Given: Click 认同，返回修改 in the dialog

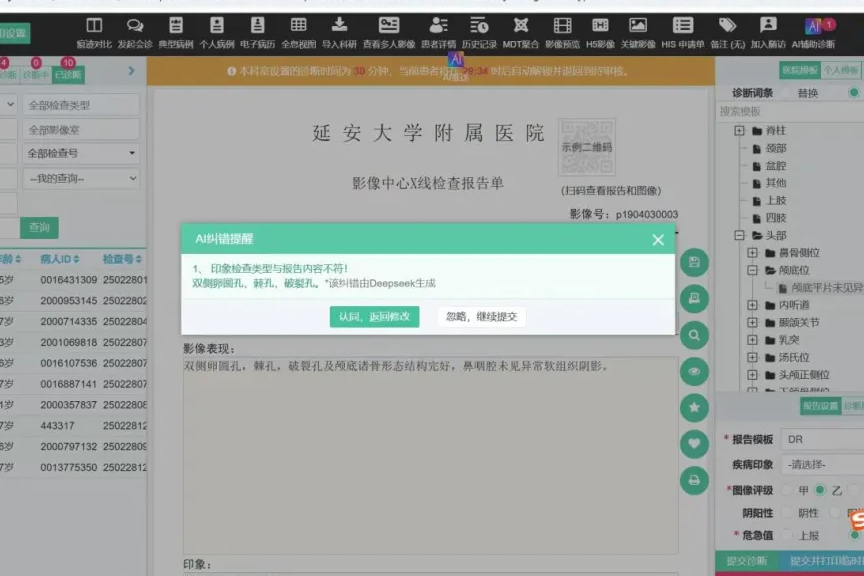Looking at the screenshot, I should tap(374, 316).
